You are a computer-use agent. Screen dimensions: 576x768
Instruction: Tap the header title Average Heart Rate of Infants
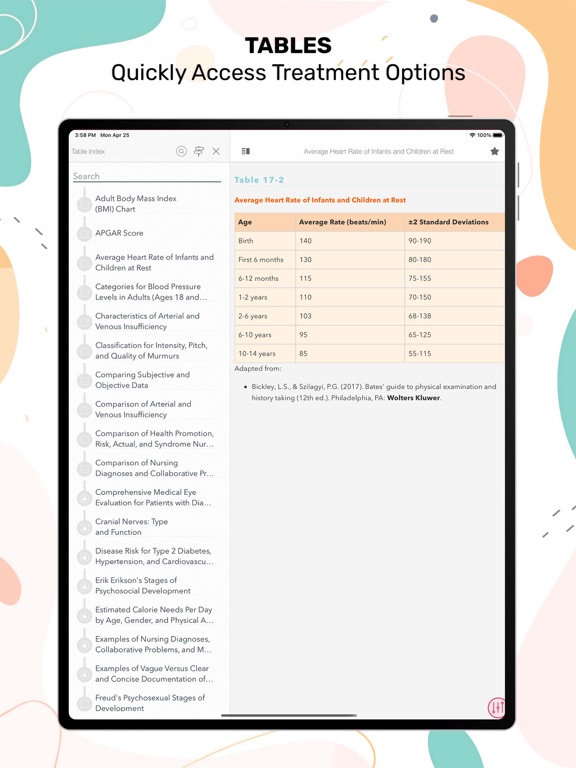coord(379,151)
